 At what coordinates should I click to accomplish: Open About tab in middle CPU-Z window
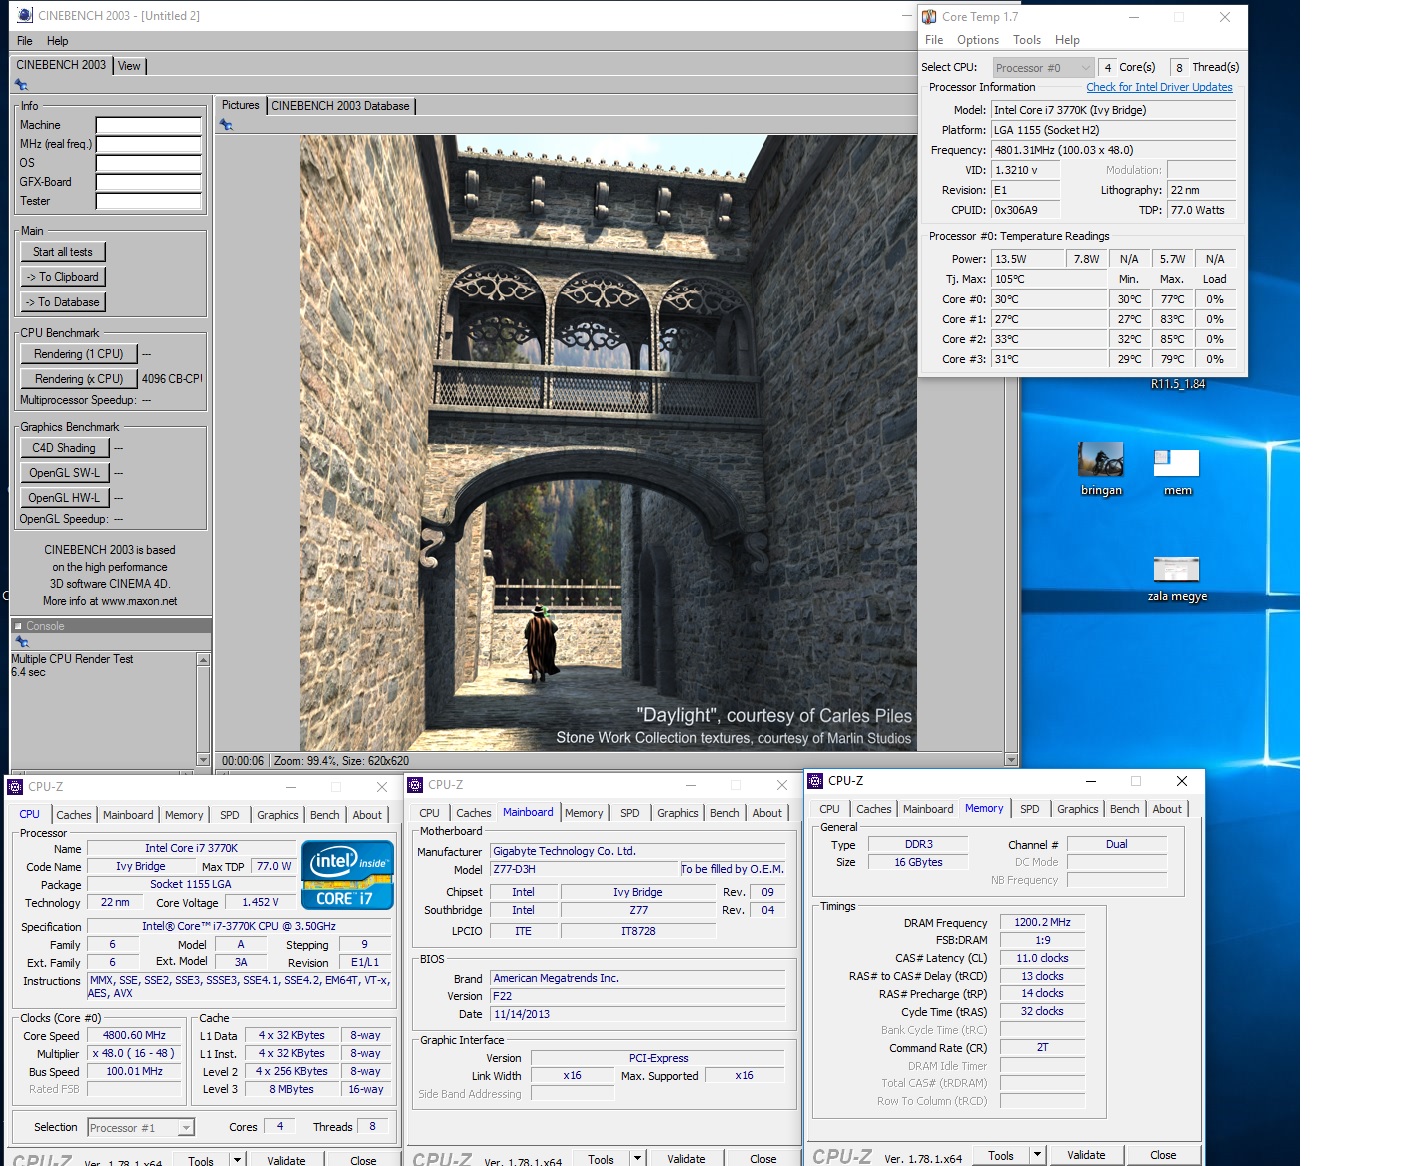coord(767,813)
